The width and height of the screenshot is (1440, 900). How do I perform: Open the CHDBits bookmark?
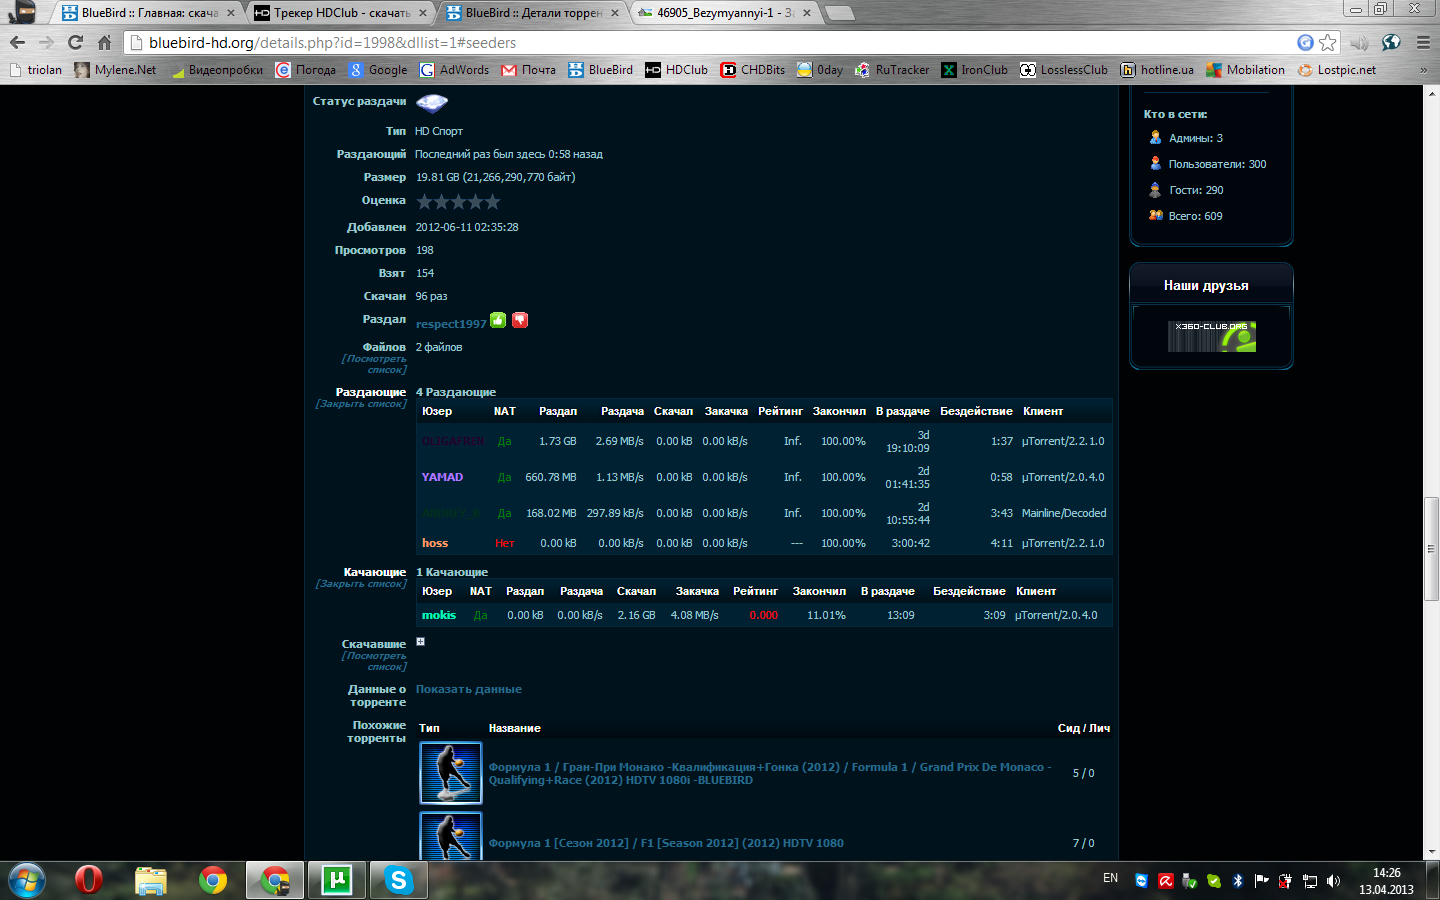click(x=753, y=70)
